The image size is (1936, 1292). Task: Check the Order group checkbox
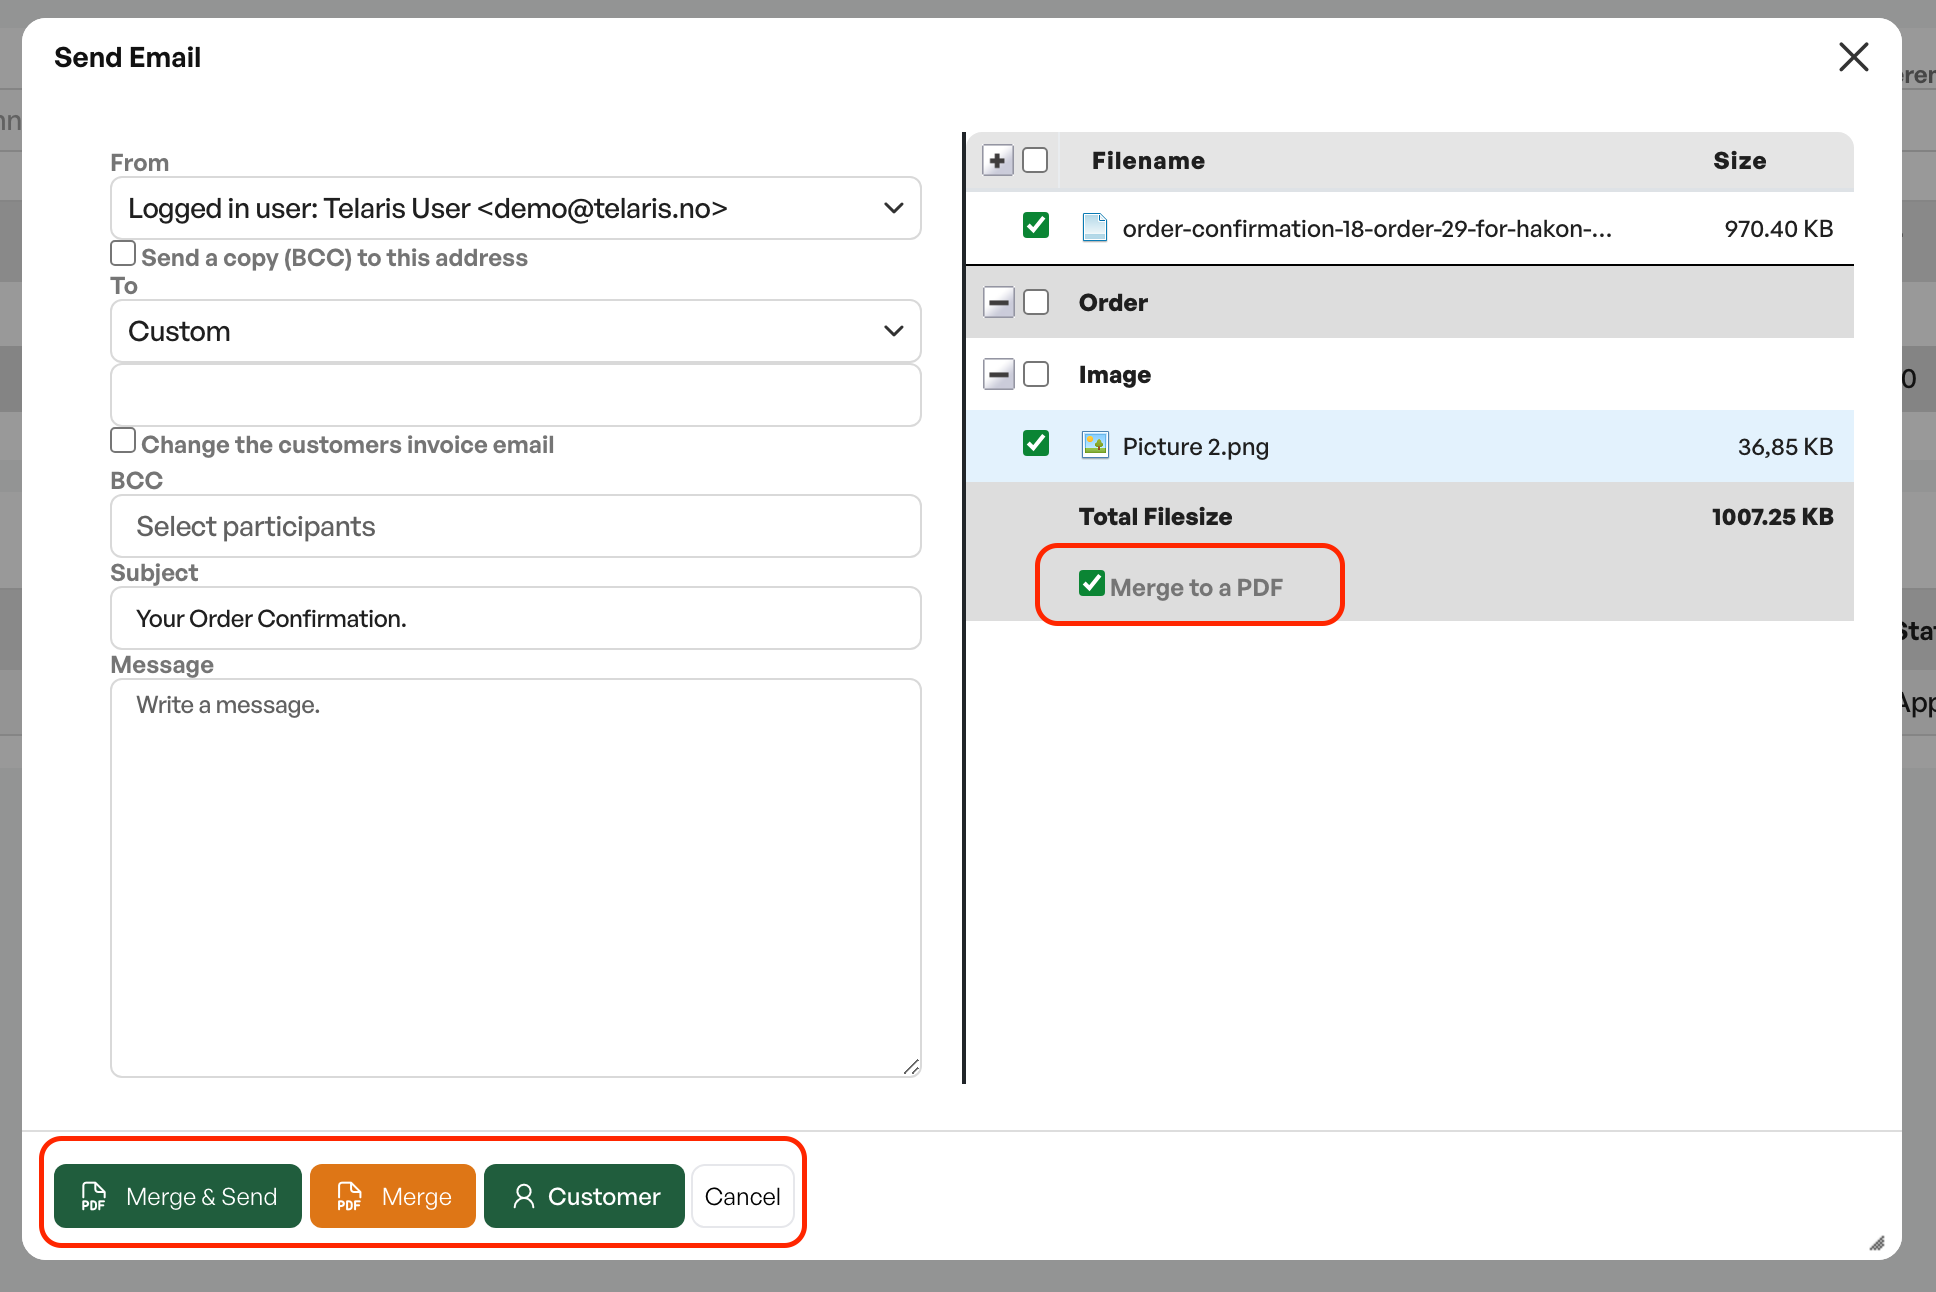[x=1036, y=302]
